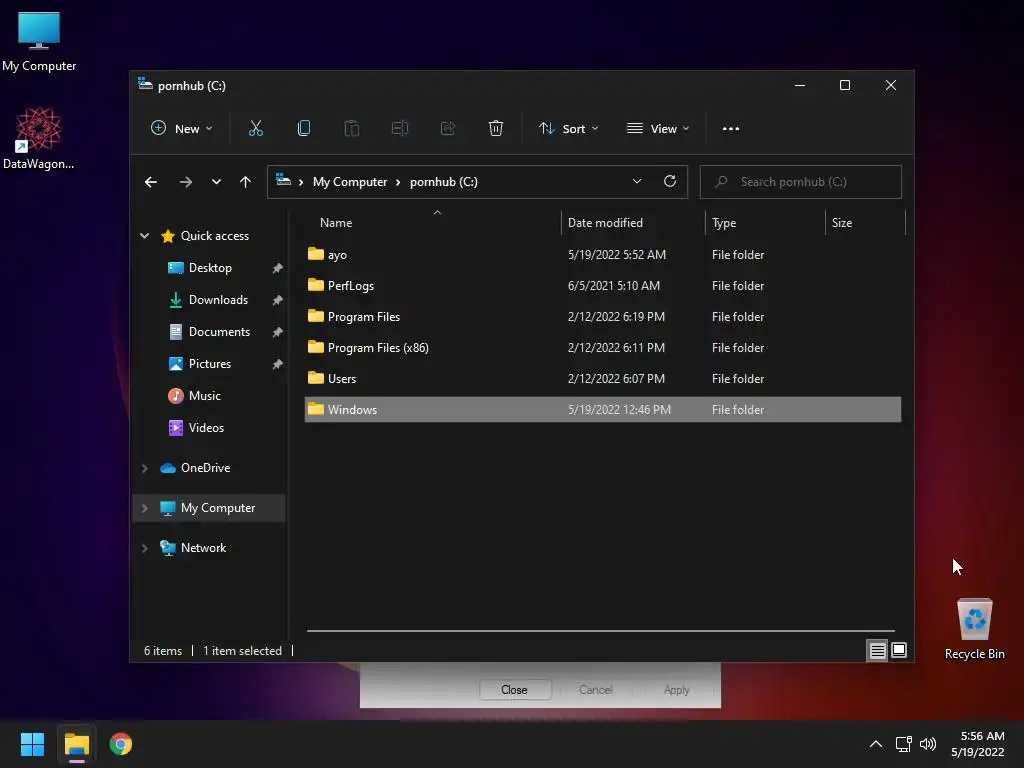Open the network tray icon

pyautogui.click(x=903, y=744)
